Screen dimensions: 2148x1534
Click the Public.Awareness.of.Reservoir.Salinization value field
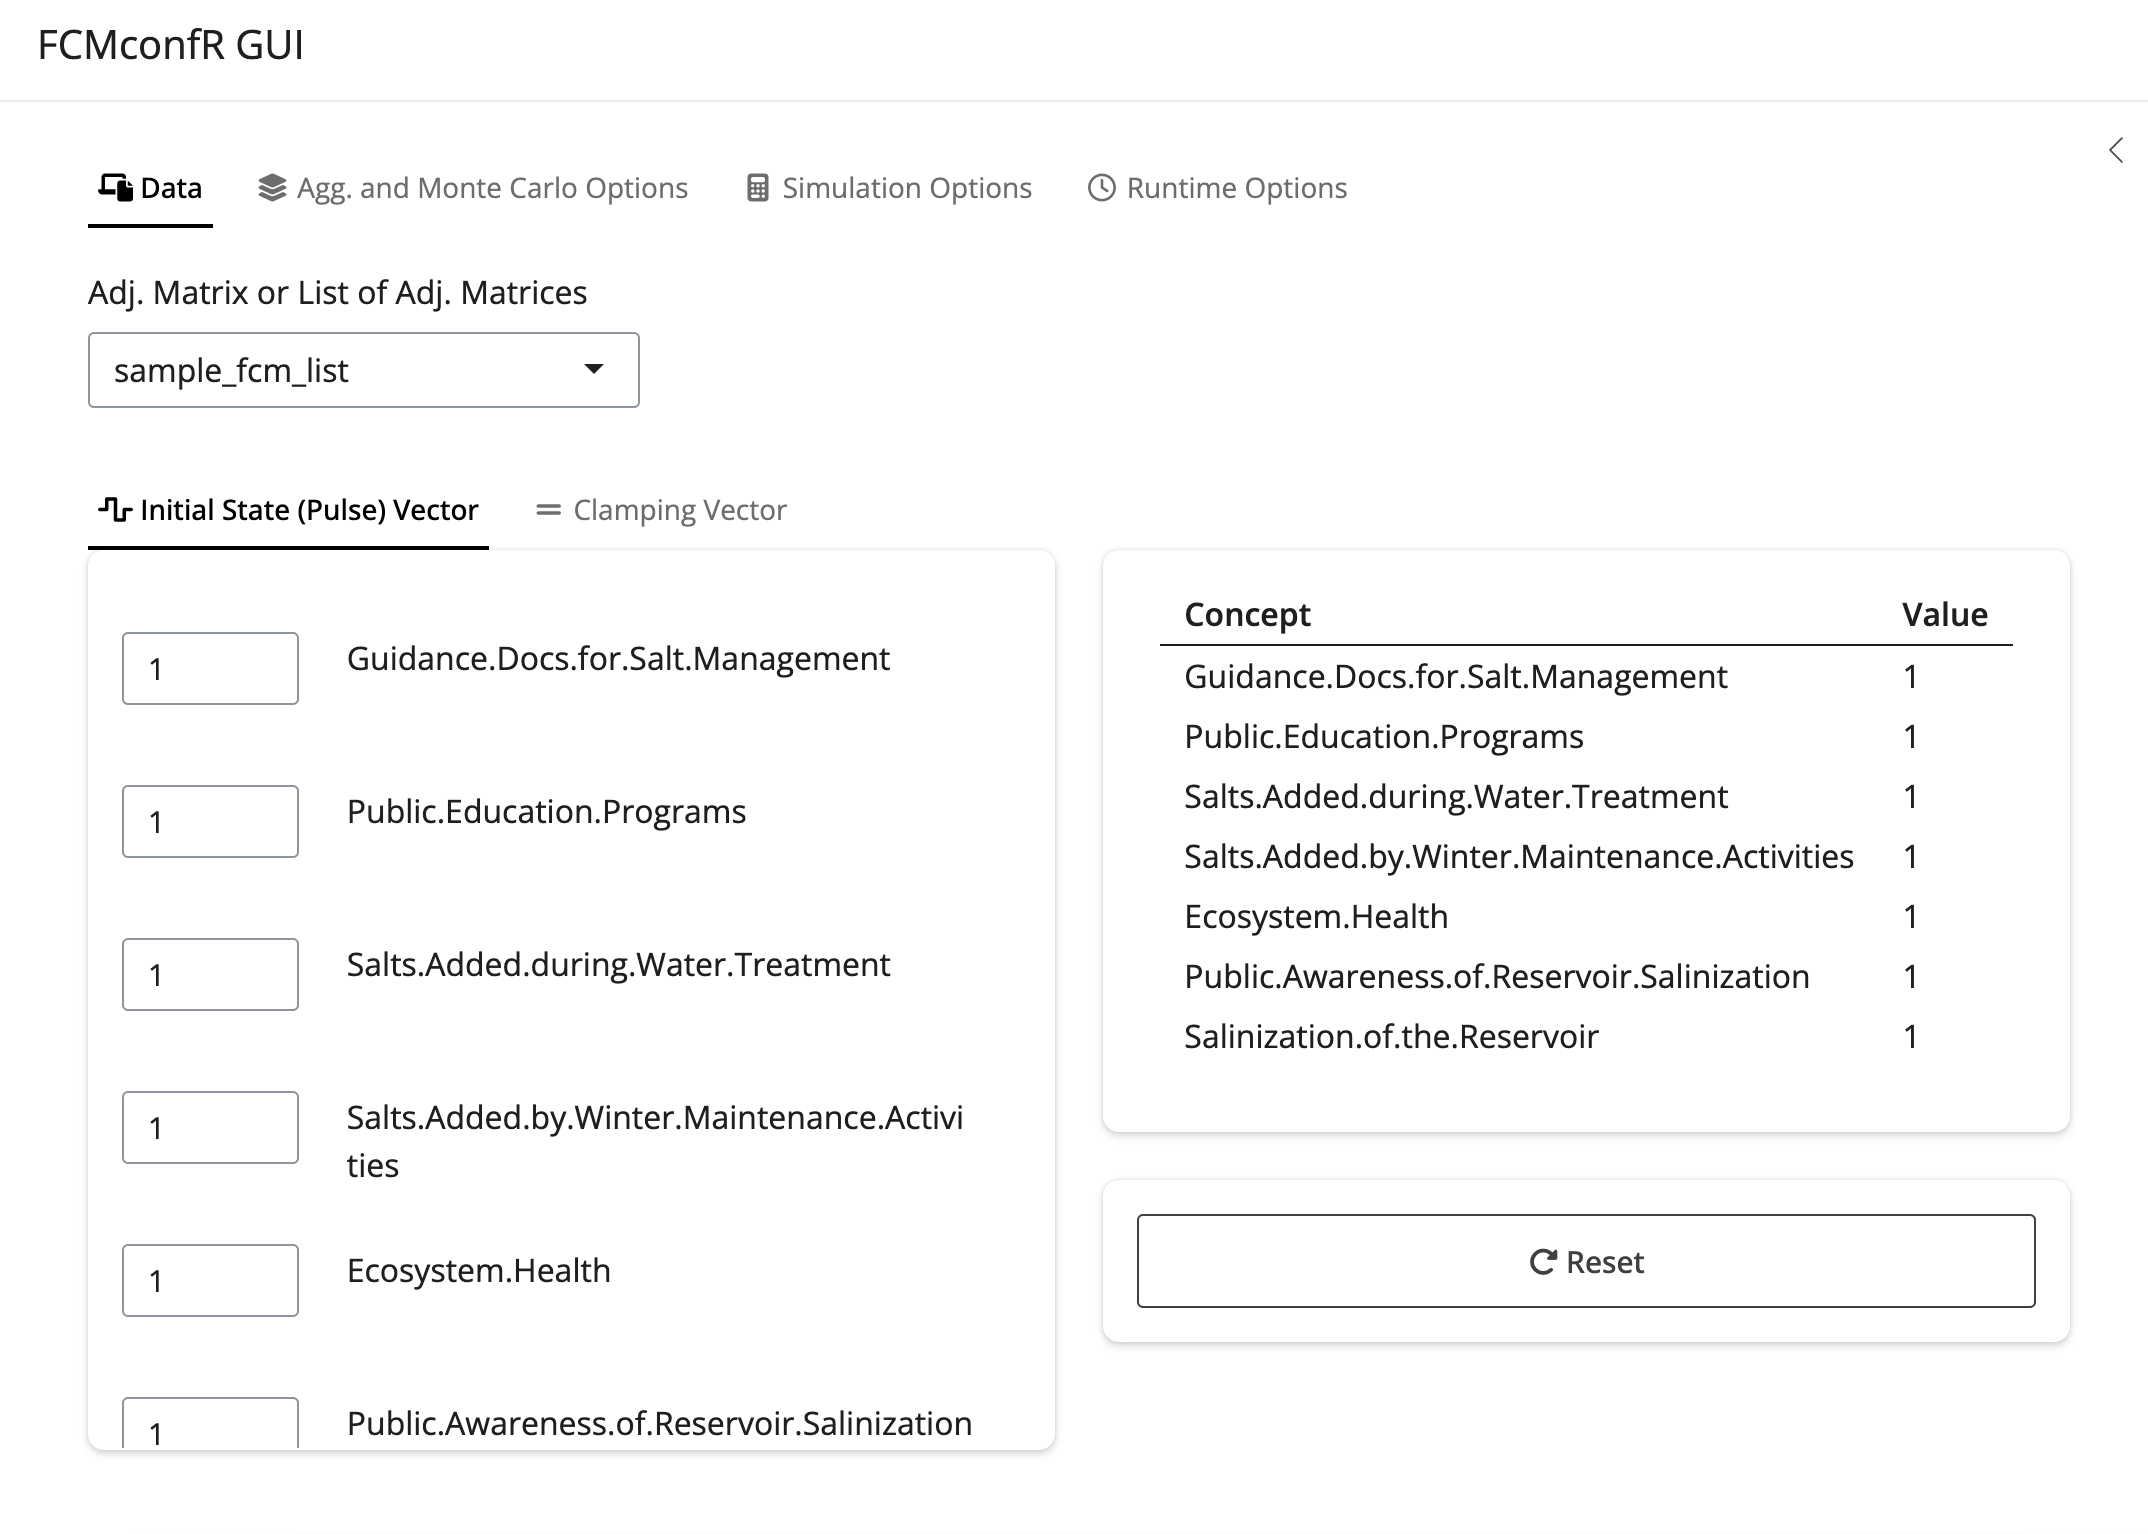point(210,1423)
